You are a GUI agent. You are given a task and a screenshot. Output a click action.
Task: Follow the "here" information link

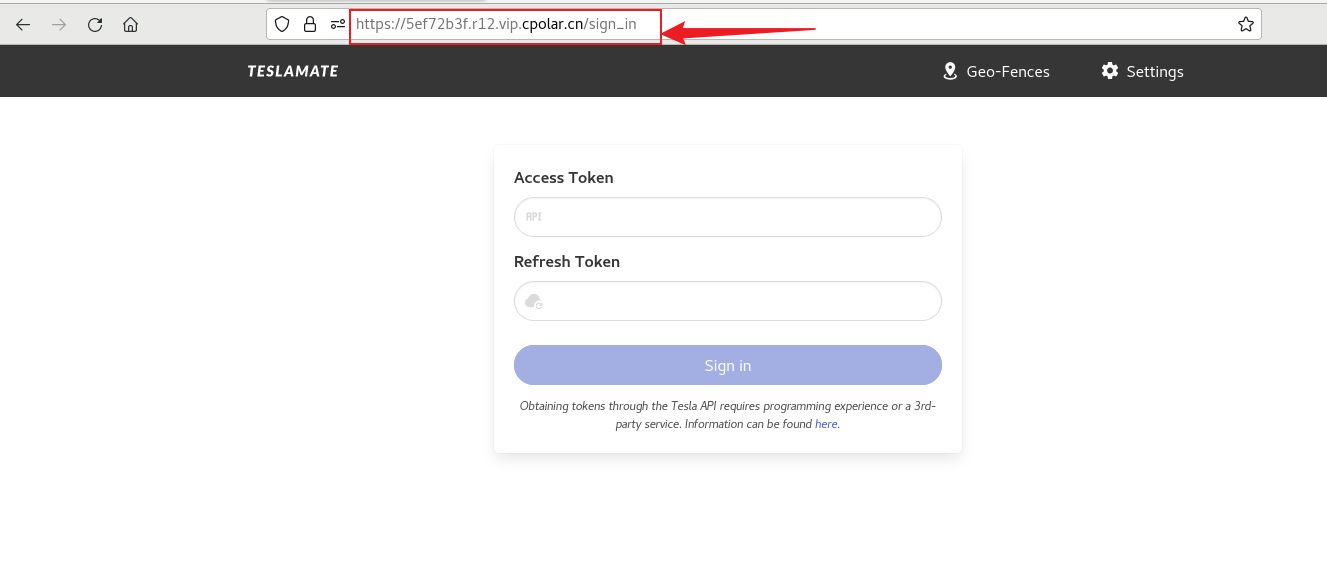point(826,424)
